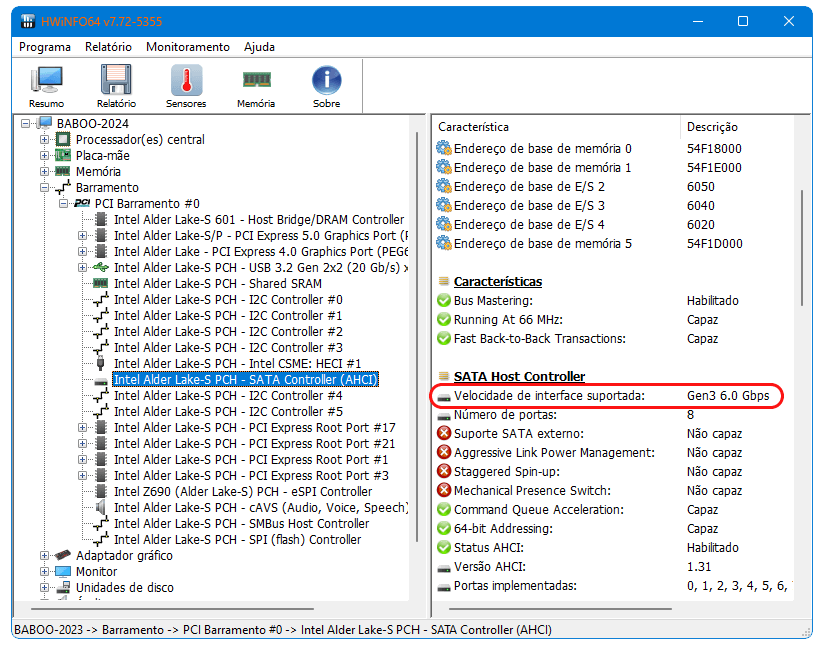Click the 'Número de portas:' row
819x651 pixels.
tap(614, 415)
